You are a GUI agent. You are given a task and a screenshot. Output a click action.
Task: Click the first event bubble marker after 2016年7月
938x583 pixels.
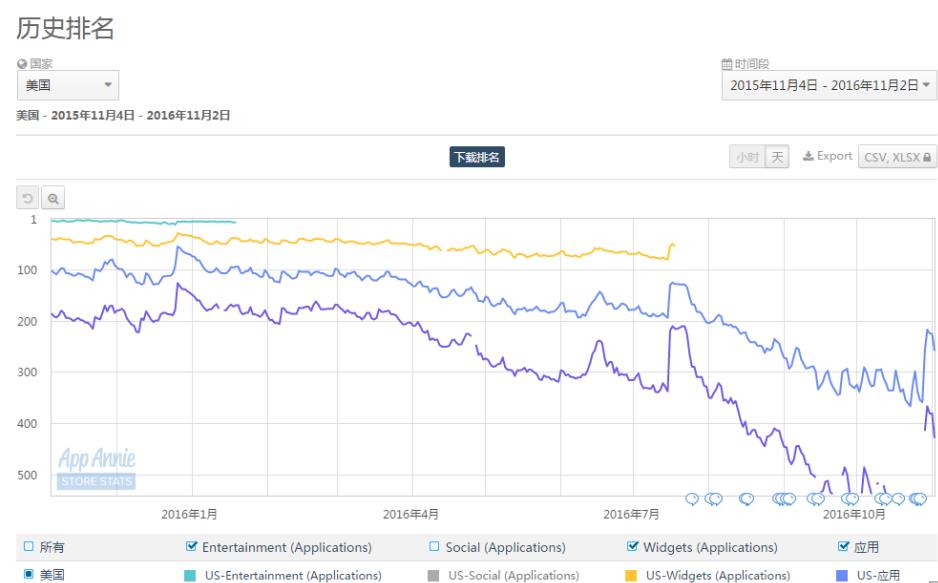[691, 498]
